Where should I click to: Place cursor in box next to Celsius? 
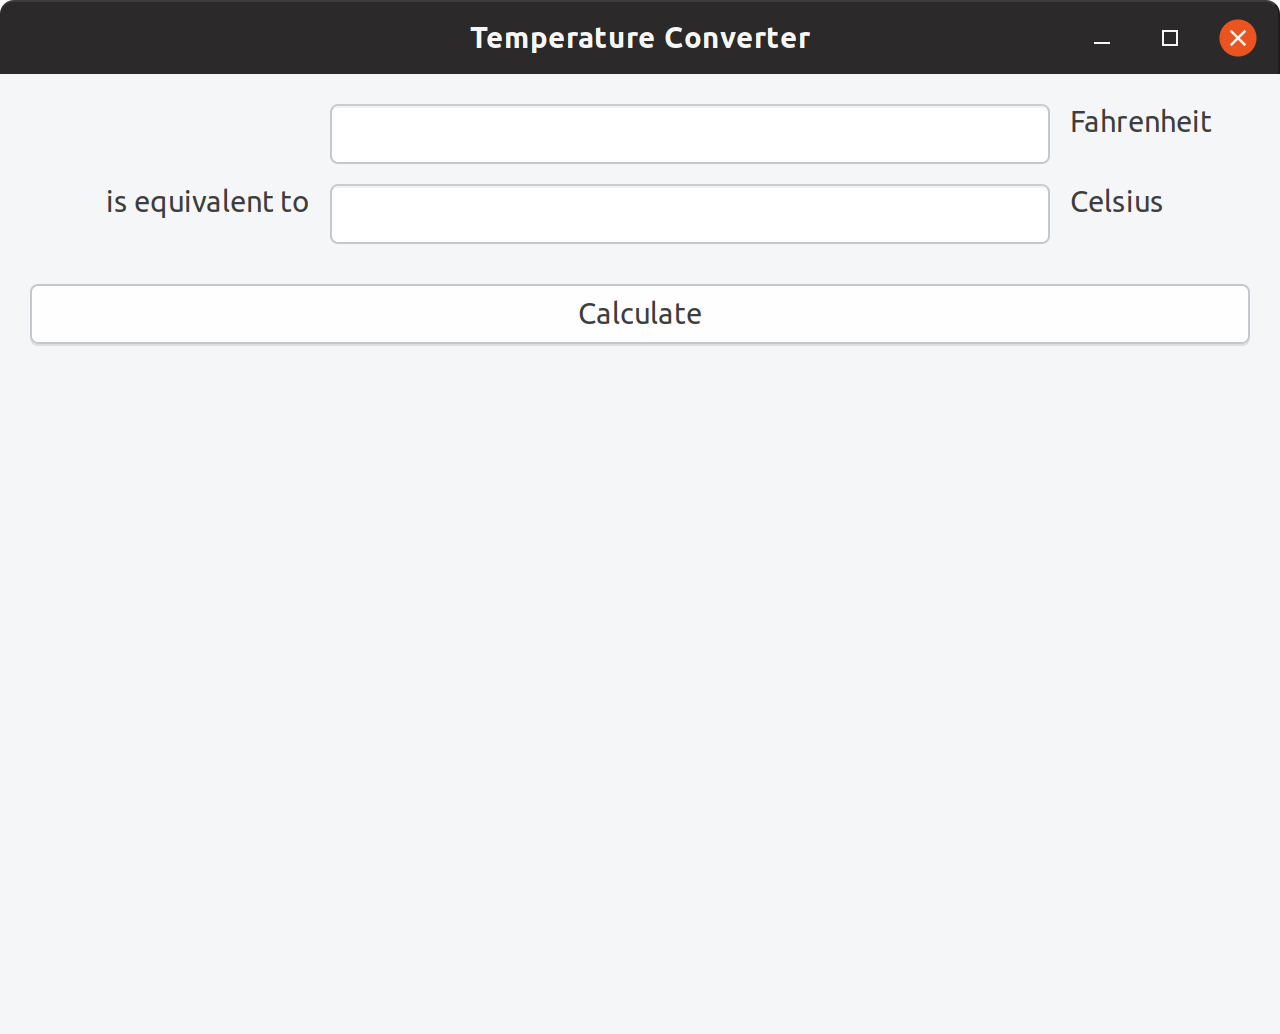(689, 214)
